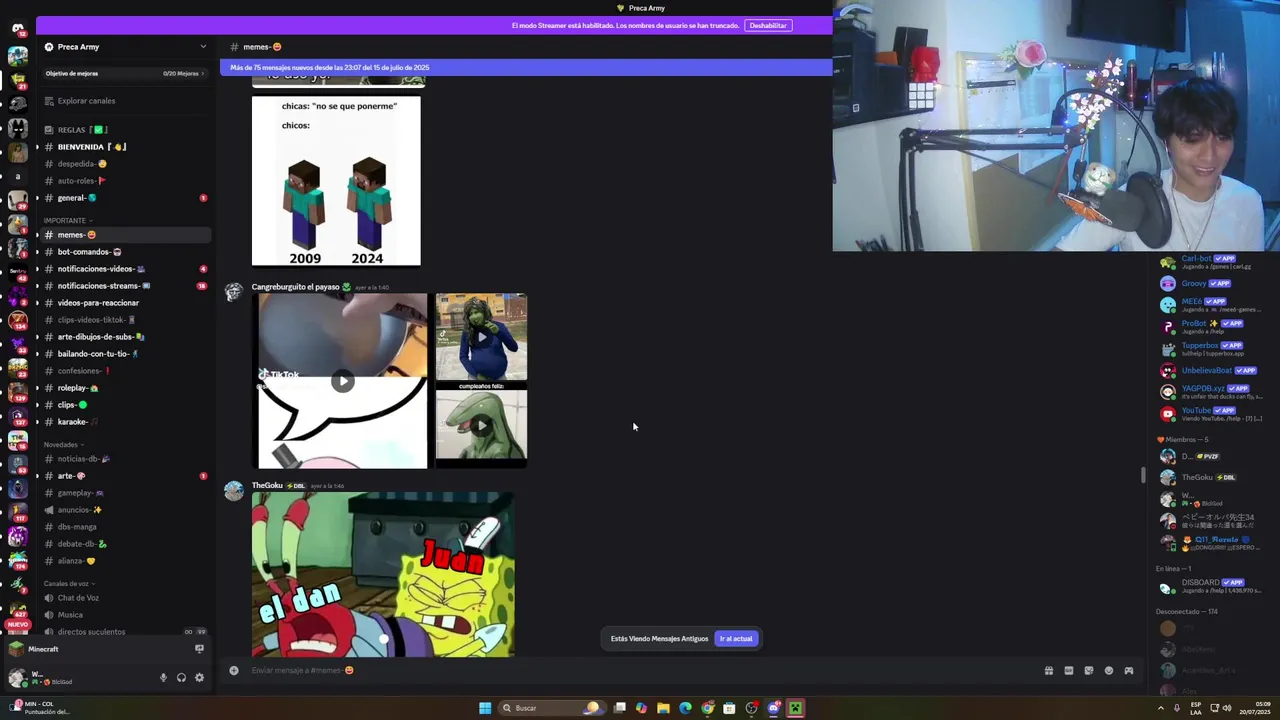Select the memes channel
The image size is (1280, 720).
coord(125,235)
